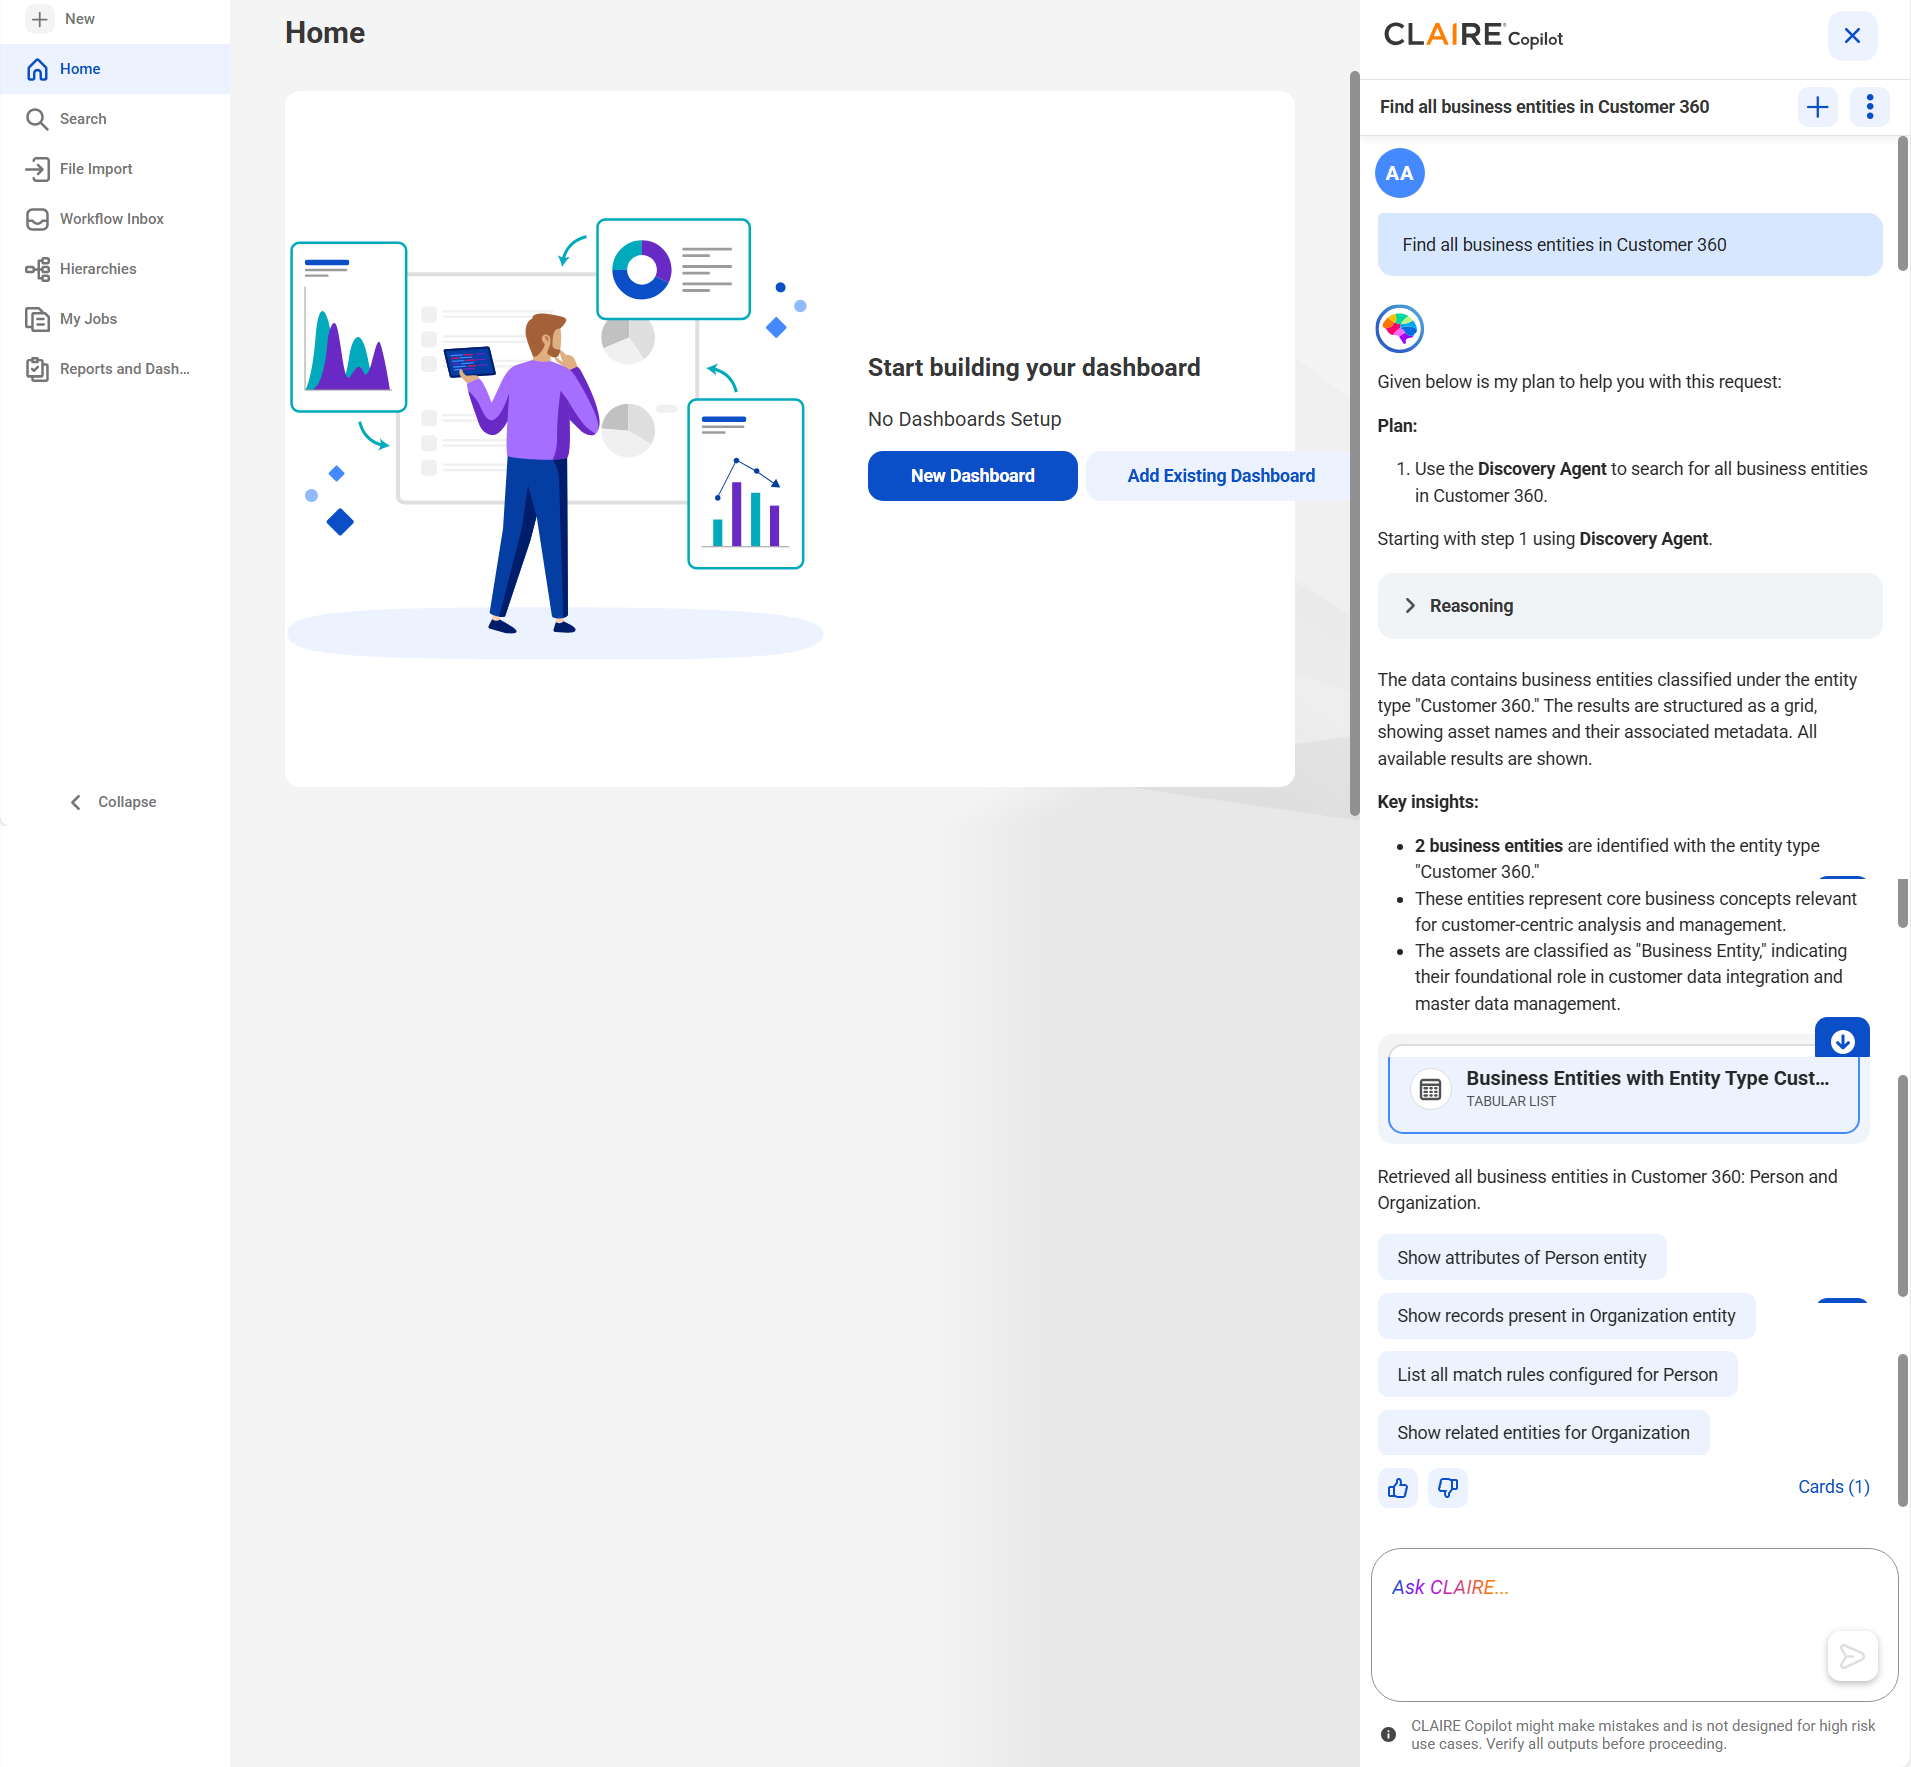The width and height of the screenshot is (1911, 1767).
Task: Select 'List all match rules configured for Person'
Action: click(x=1557, y=1375)
